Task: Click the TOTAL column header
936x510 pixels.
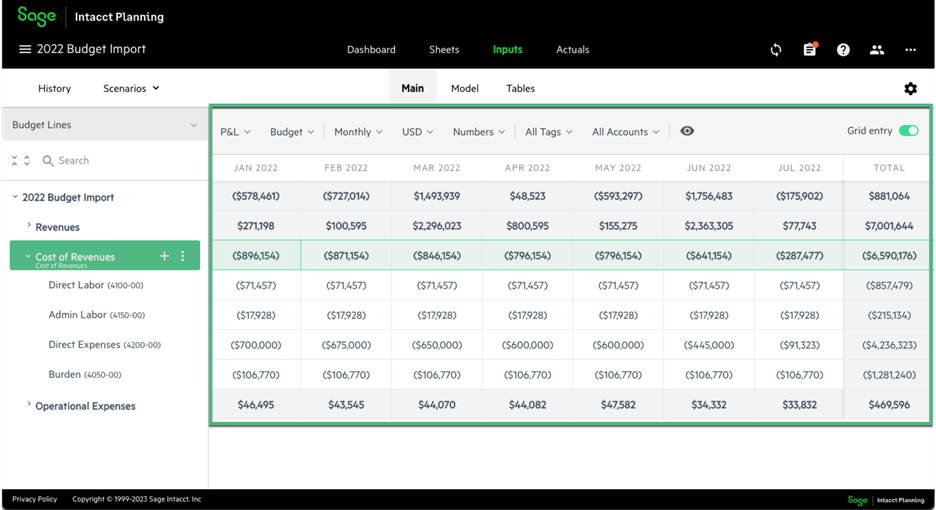Action: point(889,168)
